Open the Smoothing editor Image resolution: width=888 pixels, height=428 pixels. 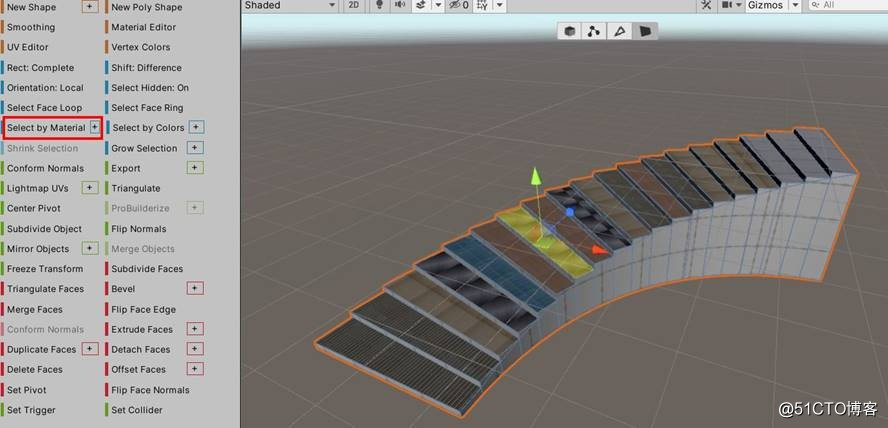click(31, 27)
